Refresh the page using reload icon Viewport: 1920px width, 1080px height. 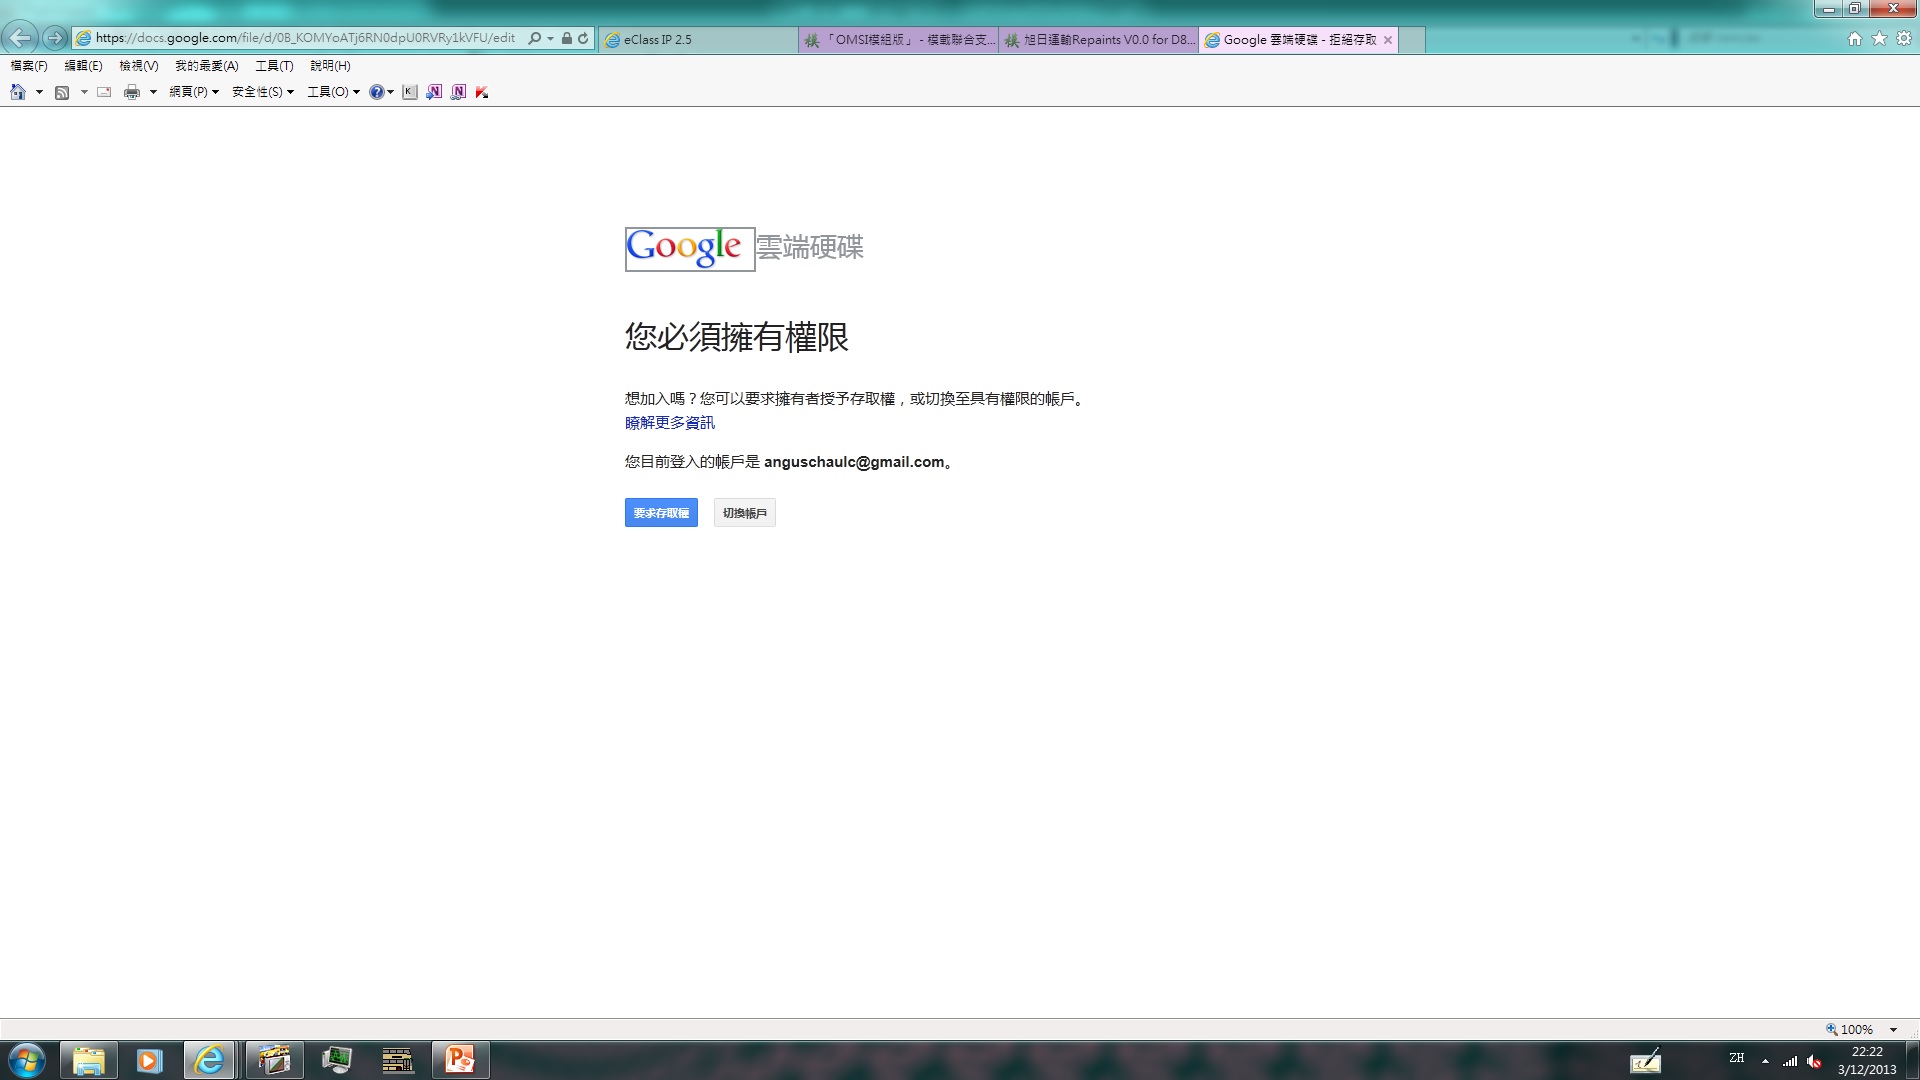click(583, 38)
